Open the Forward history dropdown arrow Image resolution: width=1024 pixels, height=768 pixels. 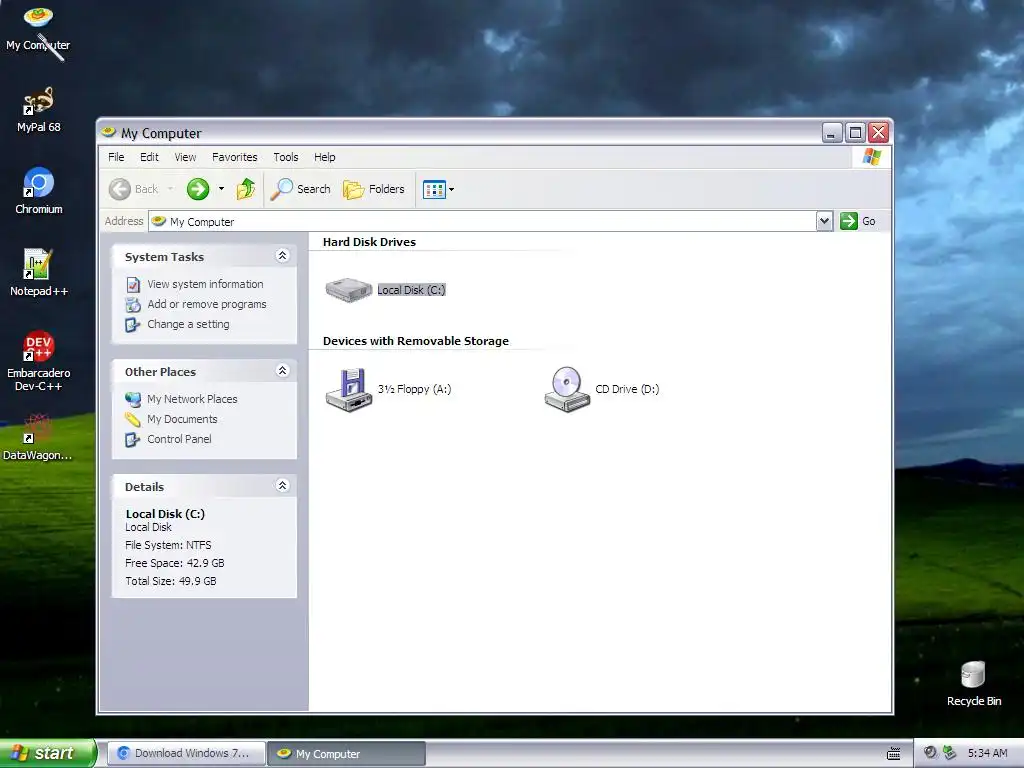tap(221, 189)
